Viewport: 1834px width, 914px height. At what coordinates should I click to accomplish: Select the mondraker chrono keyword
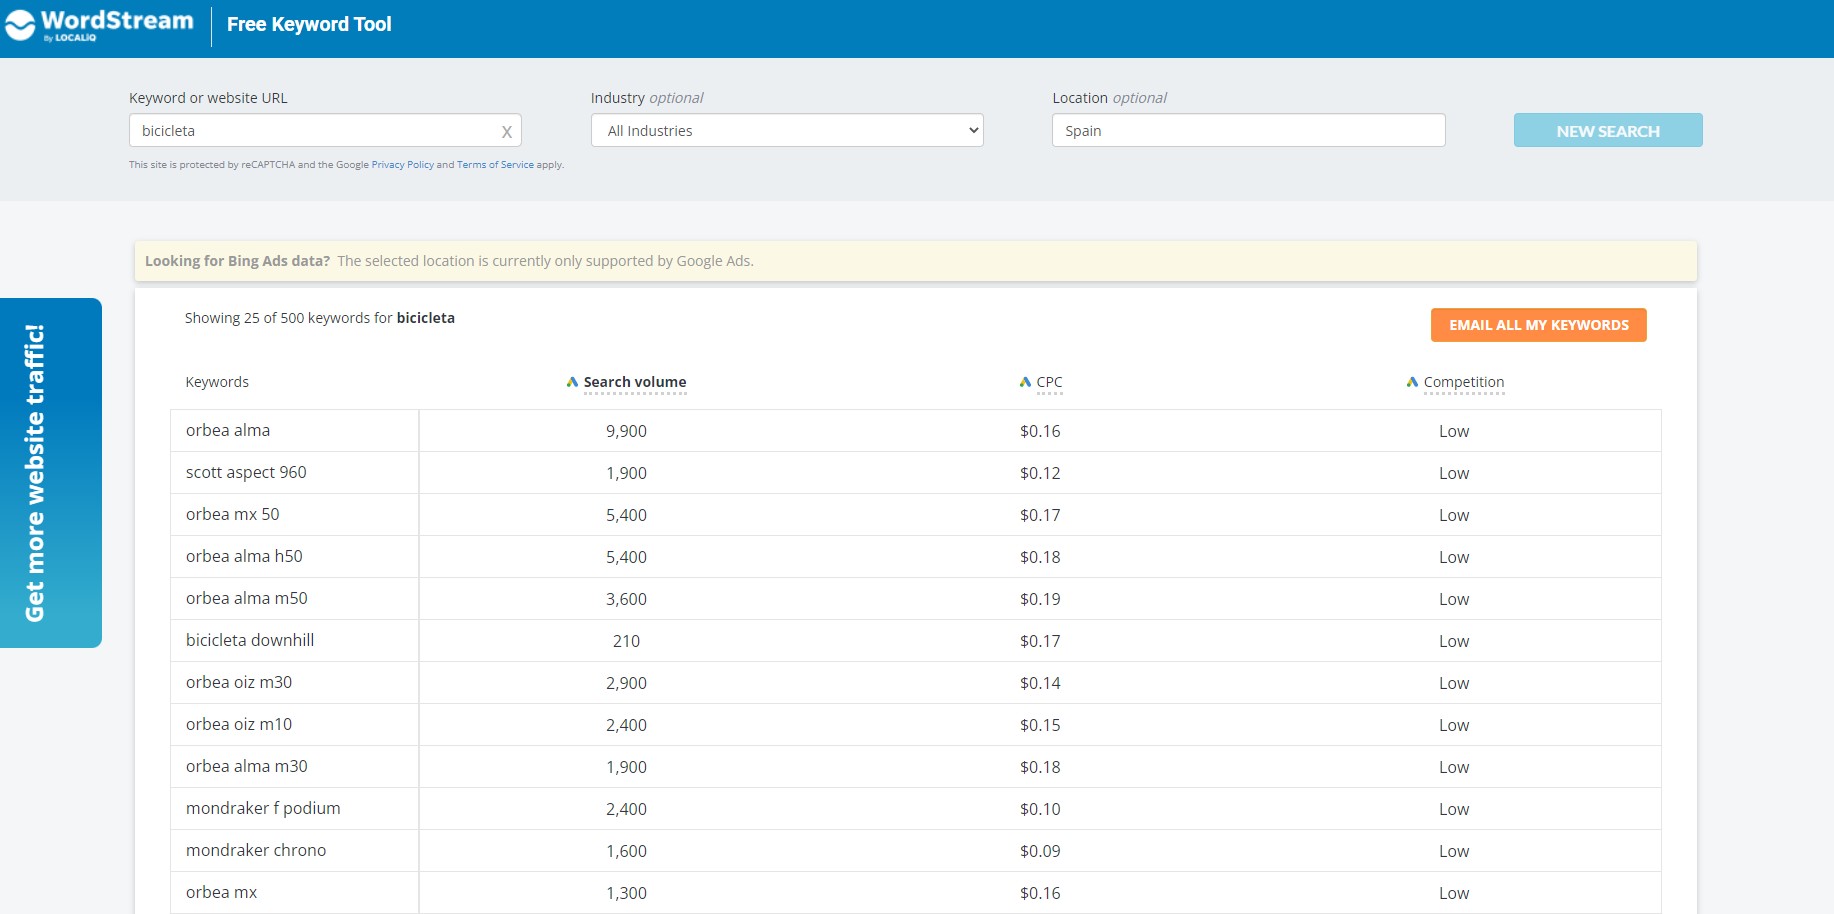pos(256,850)
